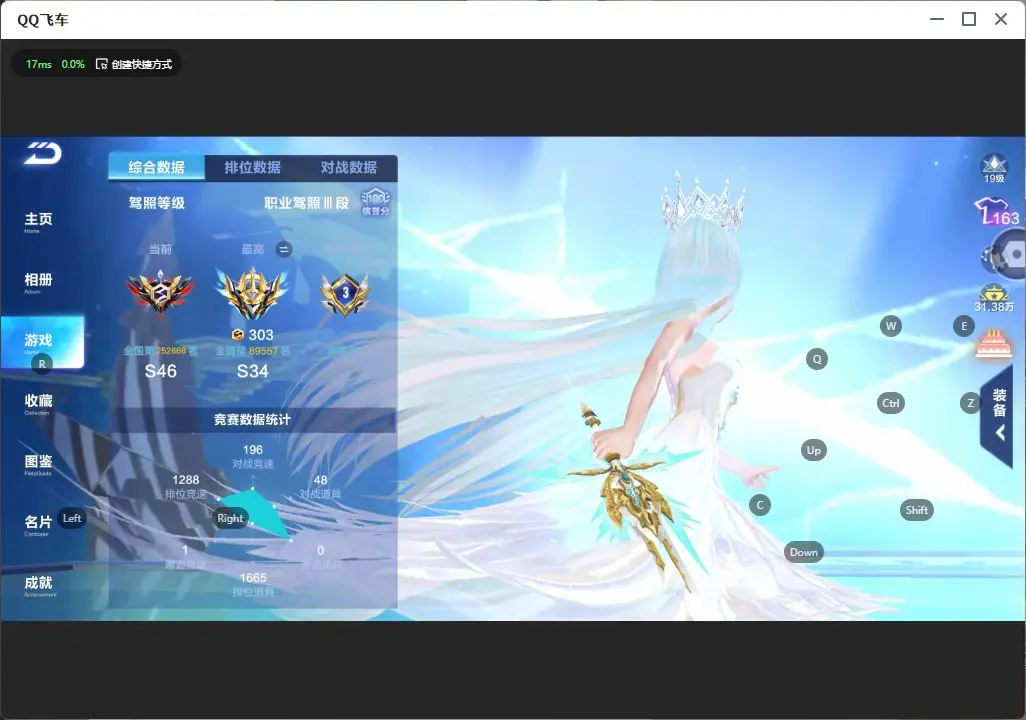1026x720 pixels.
Task: Open the 相册 Album sidebar item
Action: pyautogui.click(x=38, y=283)
